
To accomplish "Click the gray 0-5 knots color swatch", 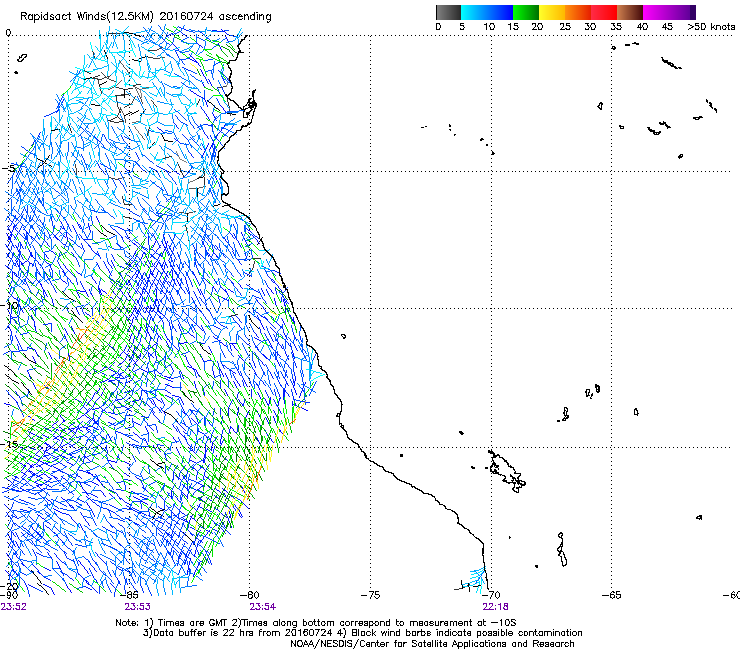I will pyautogui.click(x=448, y=12).
